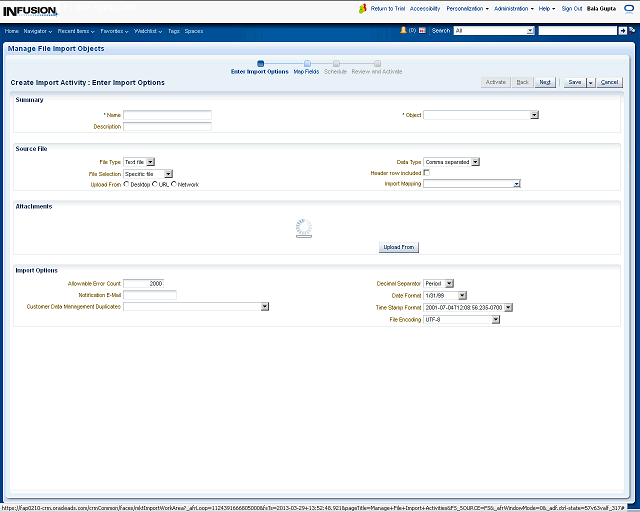Click the Return to Trial people icon

click(363, 8)
